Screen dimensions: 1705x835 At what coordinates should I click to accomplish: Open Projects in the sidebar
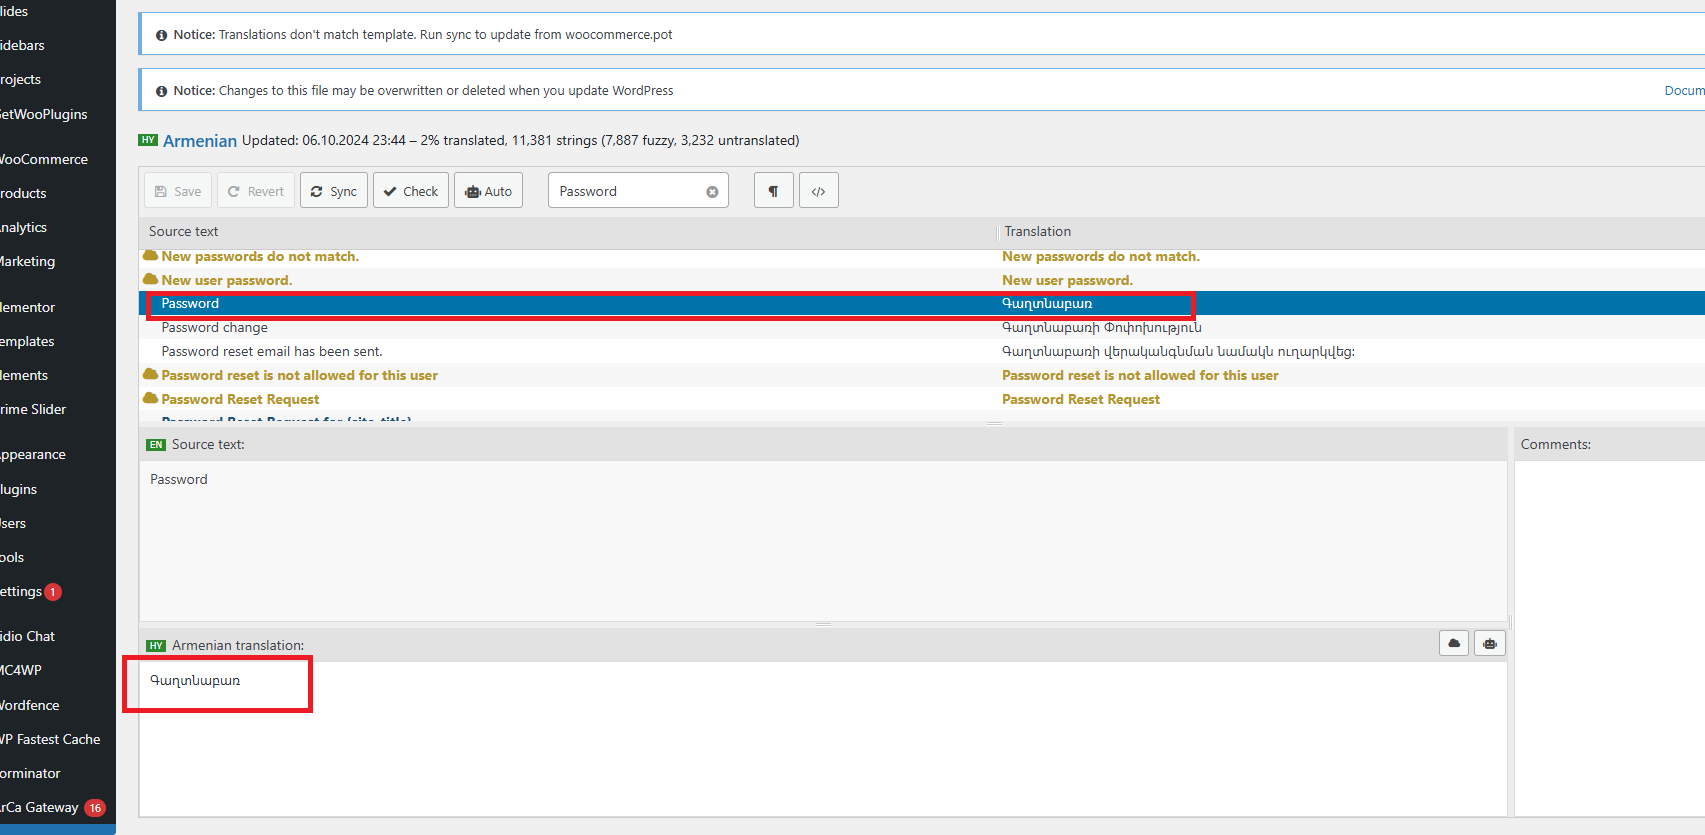[x=21, y=79]
